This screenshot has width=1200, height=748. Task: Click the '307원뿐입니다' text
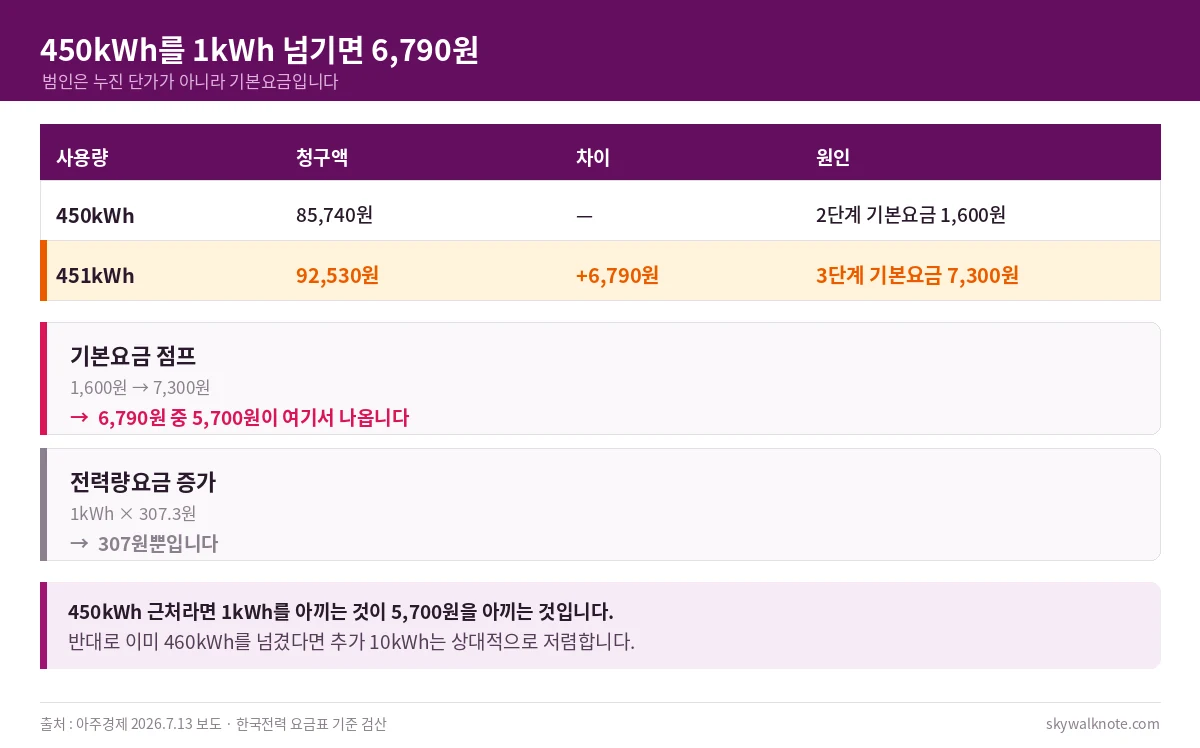pyautogui.click(x=158, y=544)
